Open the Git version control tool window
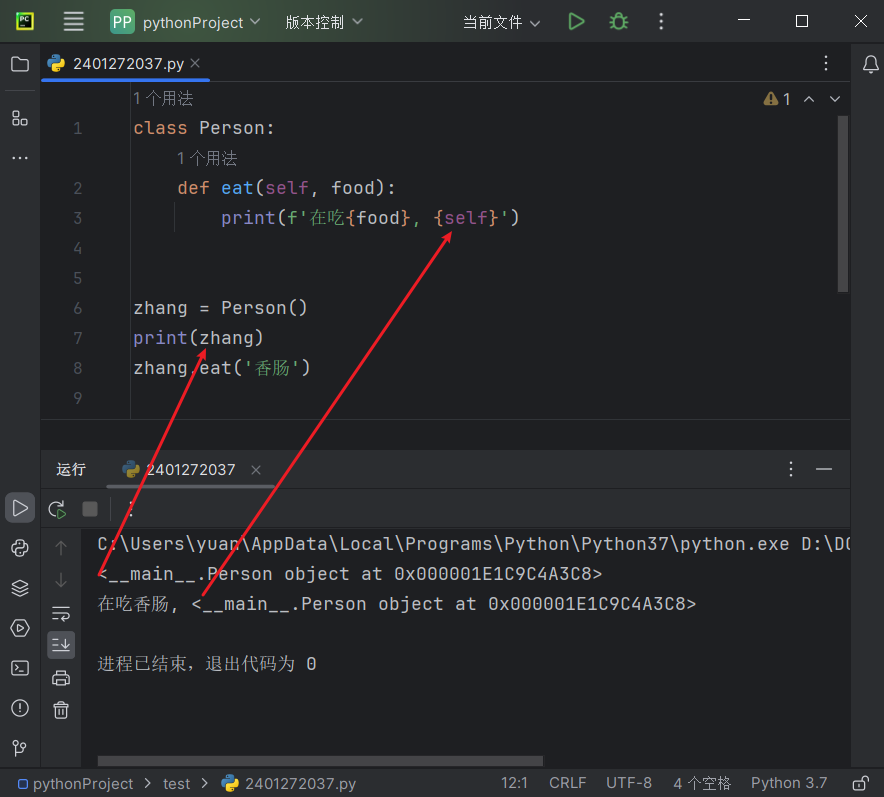This screenshot has height=797, width=884. pyautogui.click(x=20, y=748)
